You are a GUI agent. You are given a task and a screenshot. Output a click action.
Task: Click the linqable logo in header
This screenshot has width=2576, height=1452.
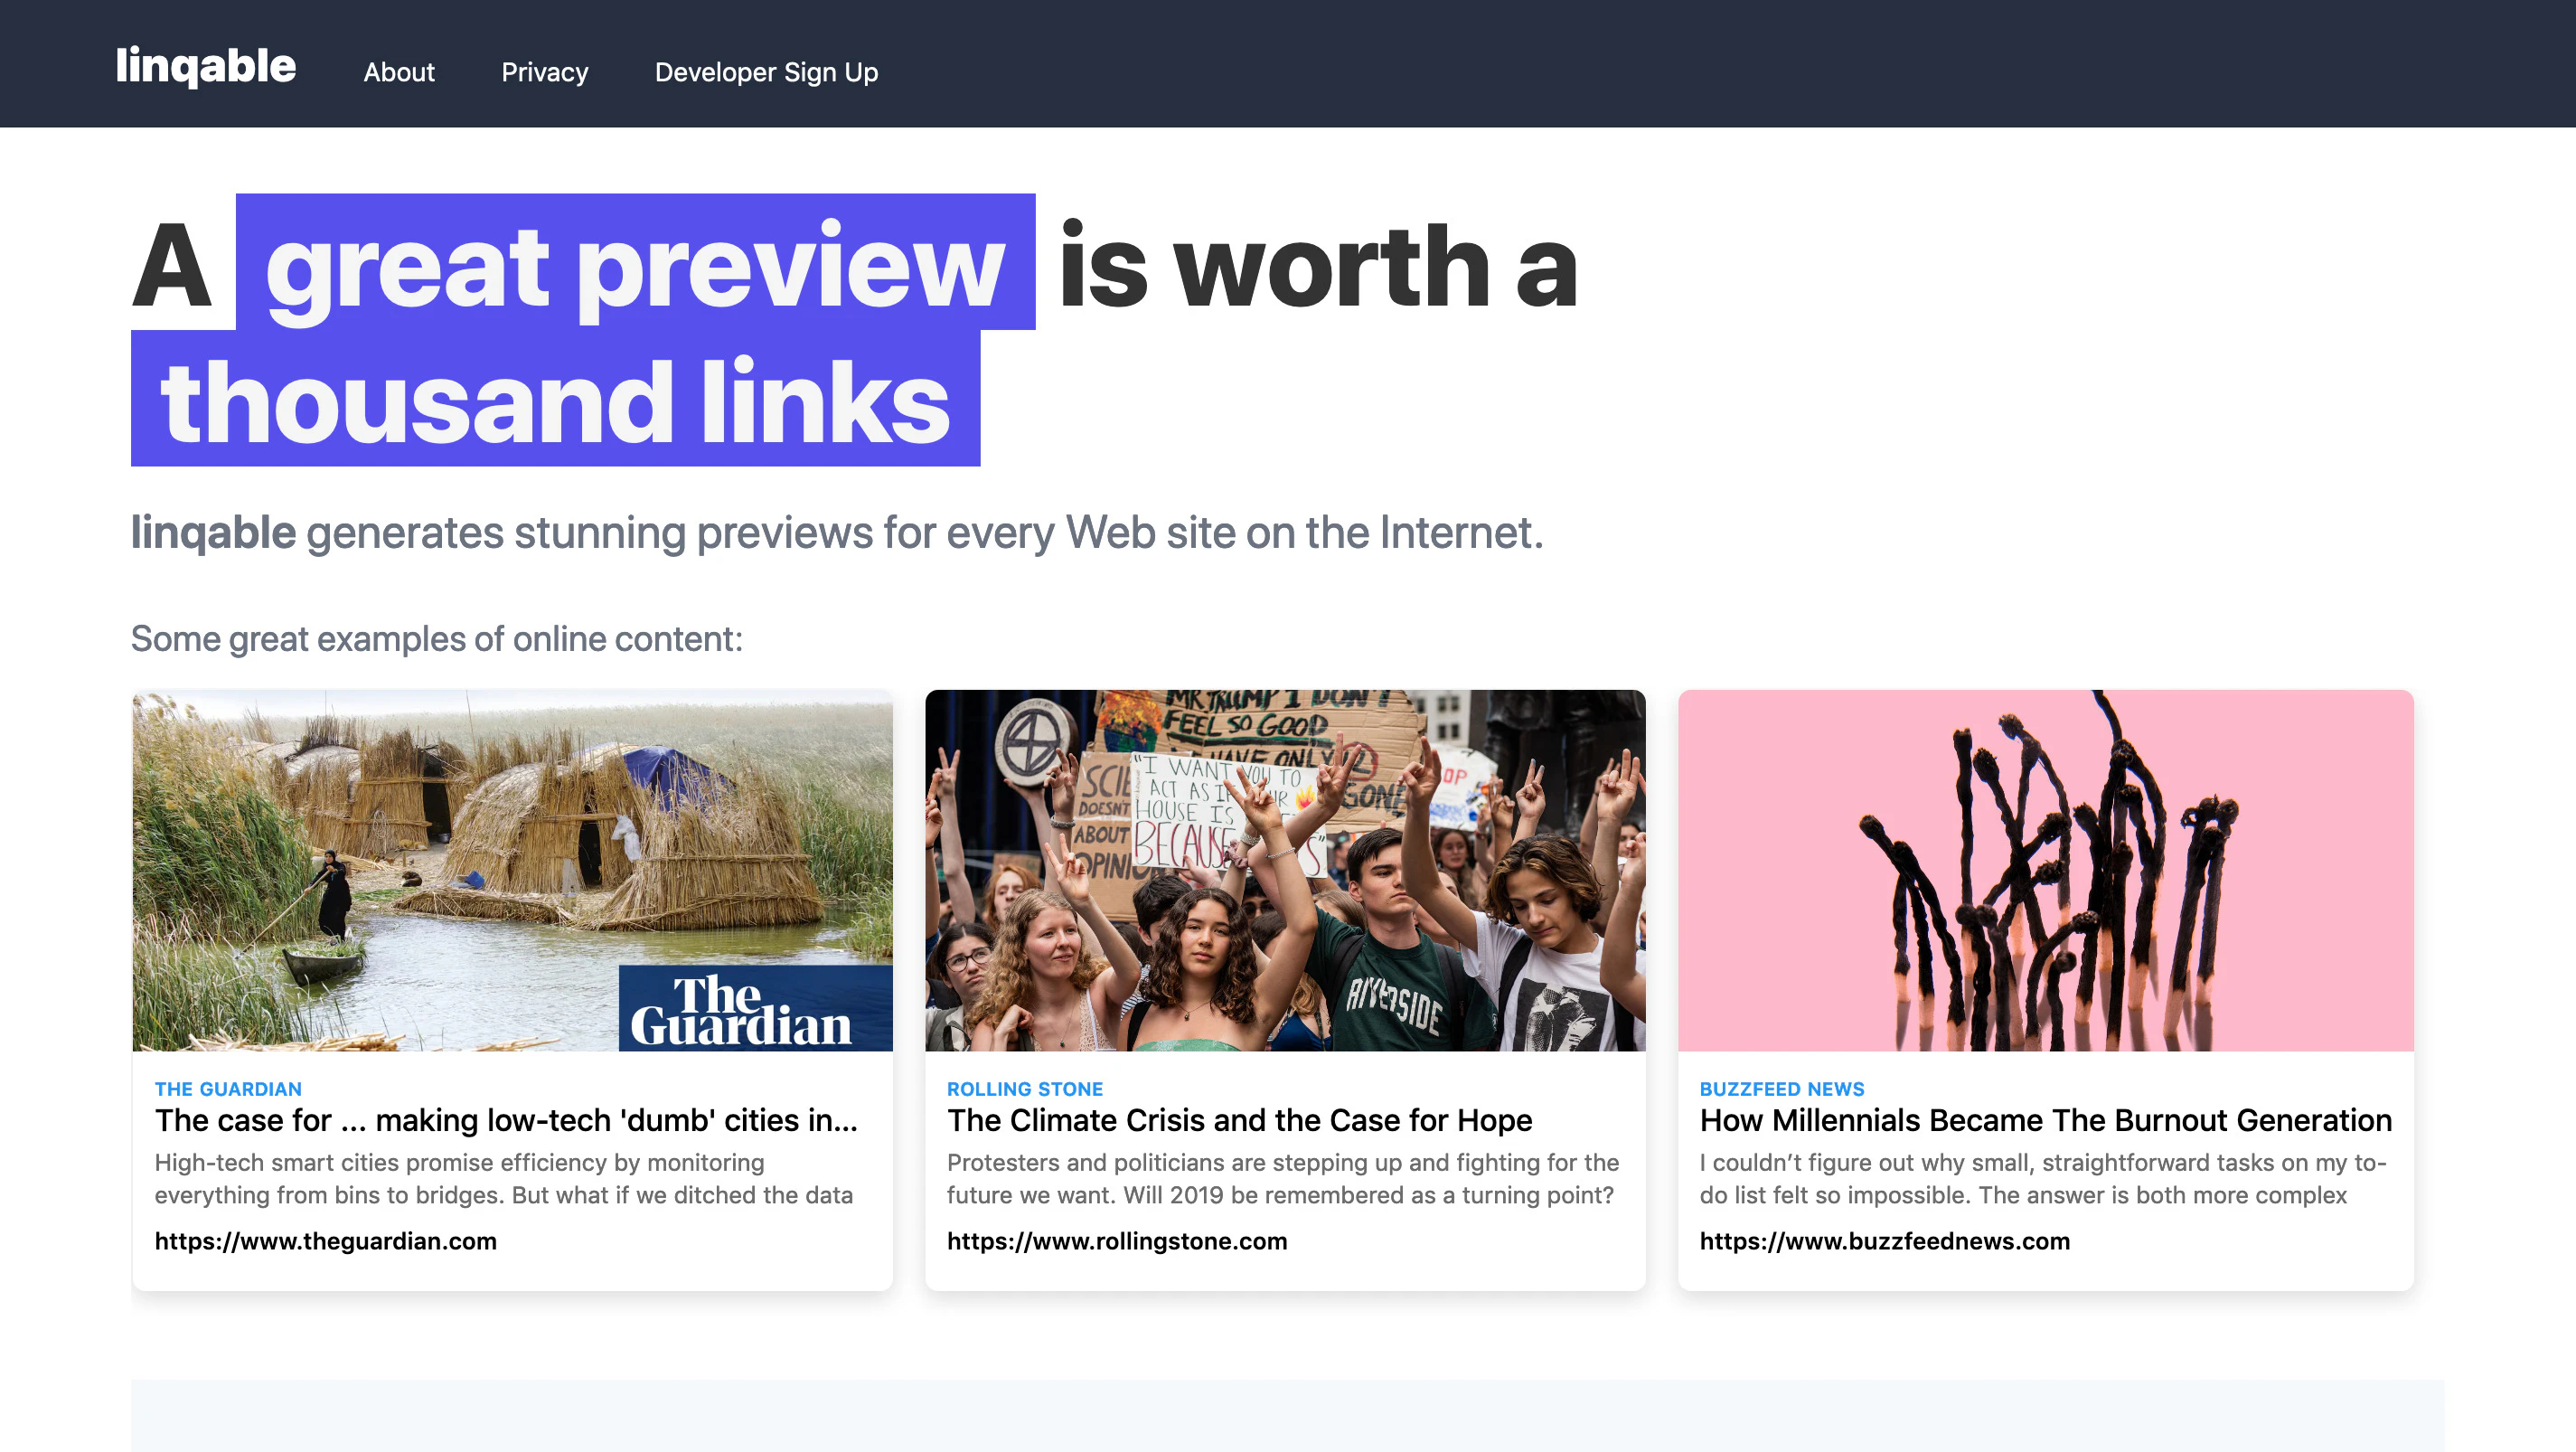coord(205,66)
